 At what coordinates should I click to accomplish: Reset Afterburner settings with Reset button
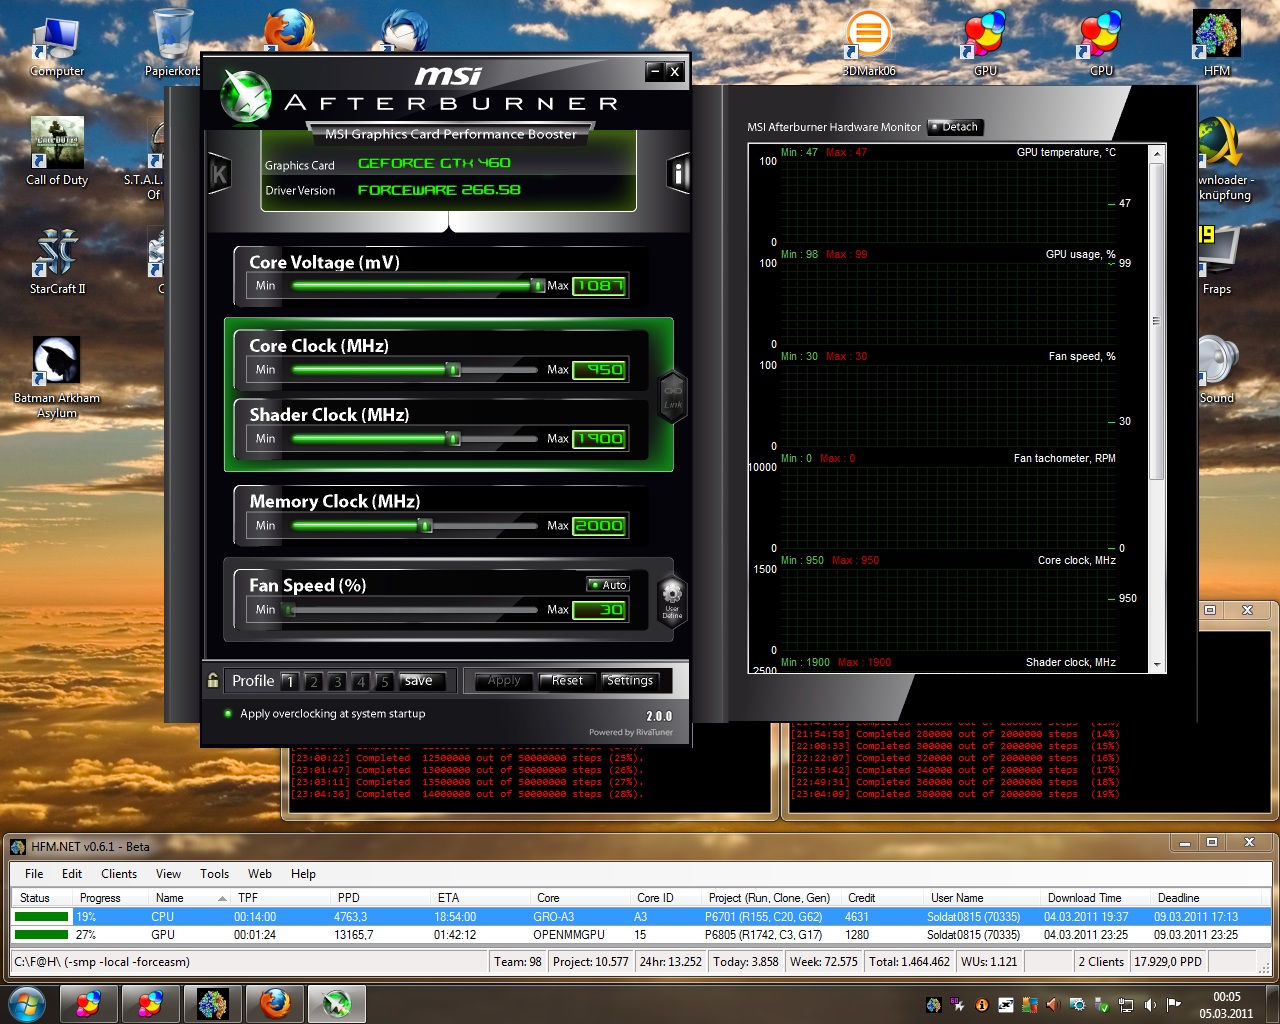pyautogui.click(x=567, y=681)
